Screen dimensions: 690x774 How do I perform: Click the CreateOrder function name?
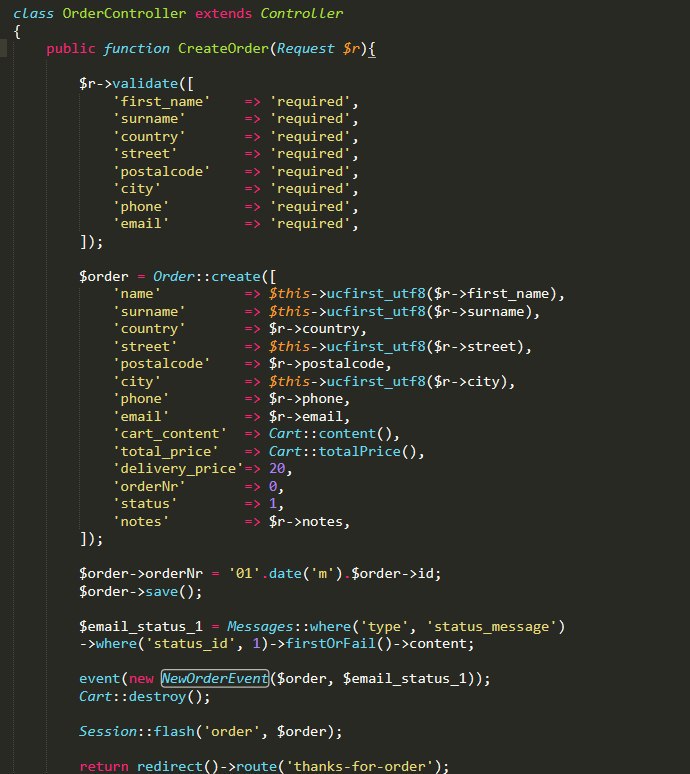click(224, 48)
